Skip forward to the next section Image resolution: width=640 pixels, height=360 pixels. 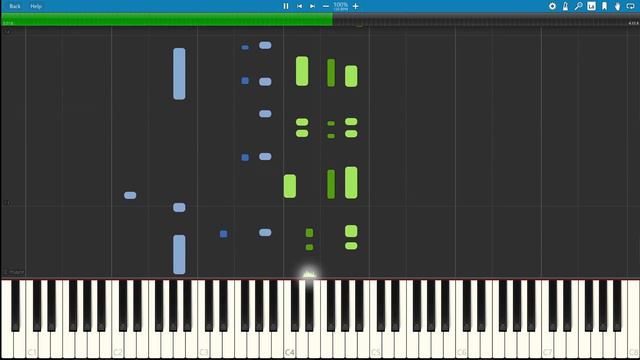point(312,6)
